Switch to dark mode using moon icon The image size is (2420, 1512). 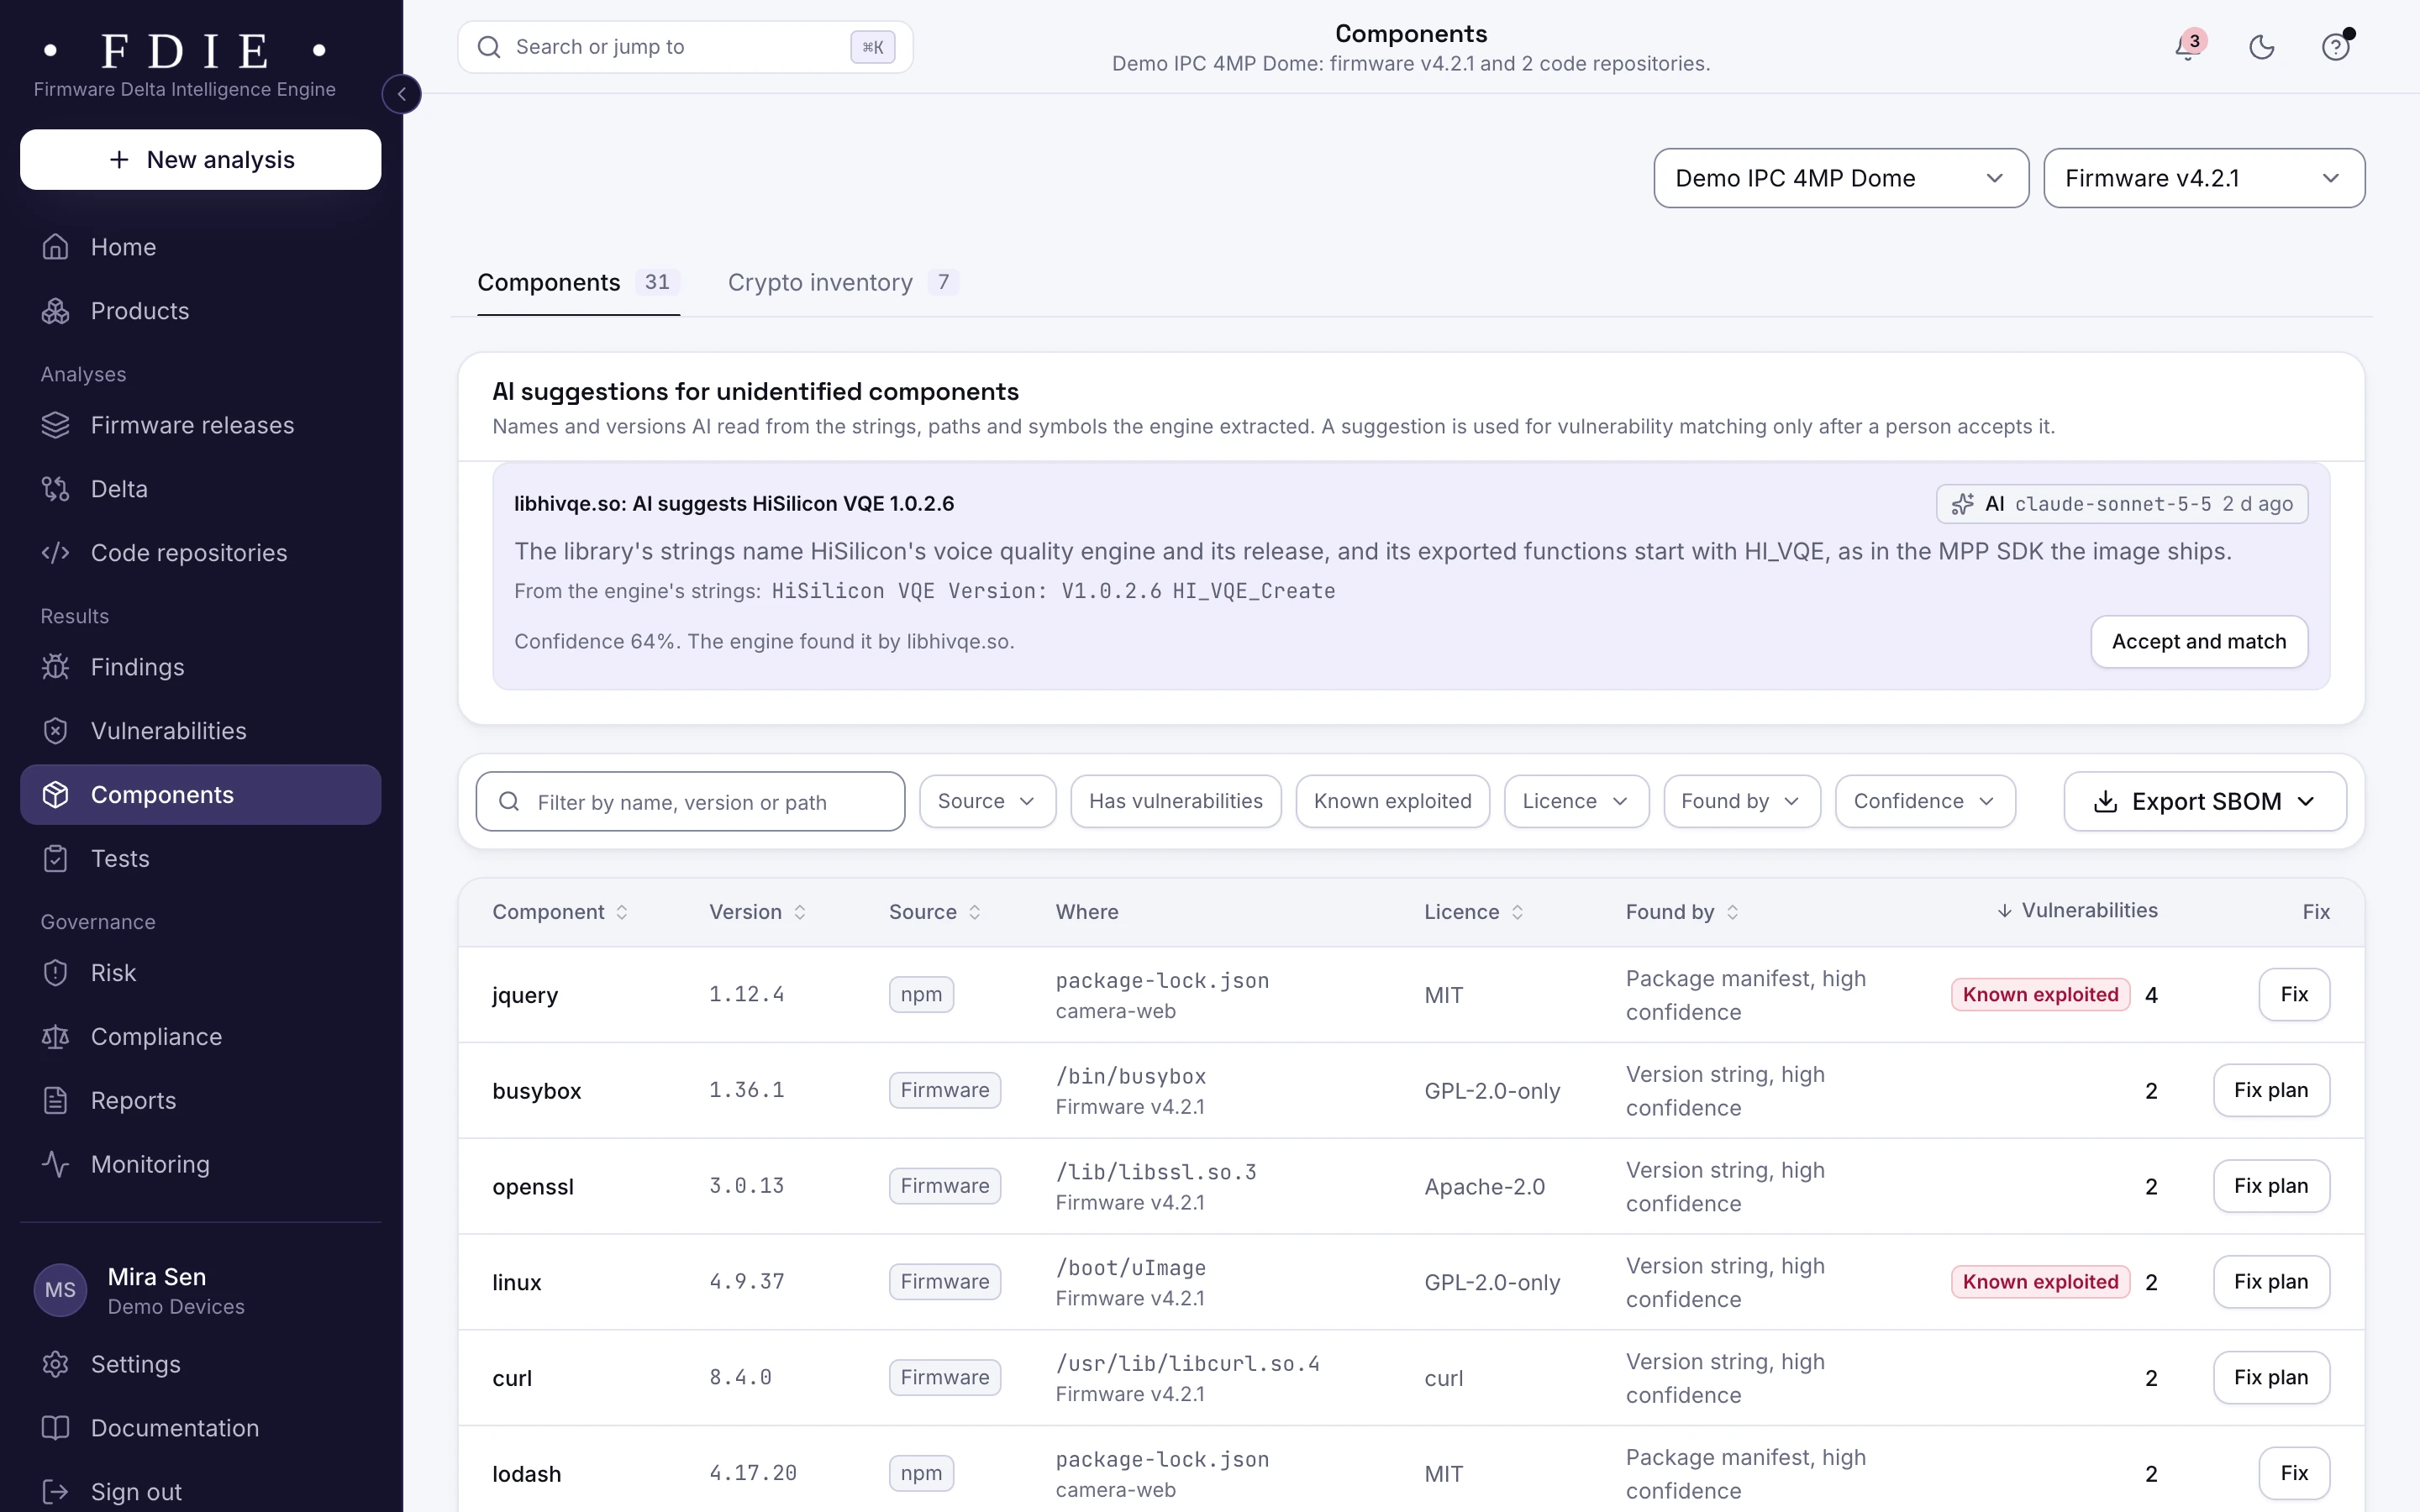(x=2262, y=47)
